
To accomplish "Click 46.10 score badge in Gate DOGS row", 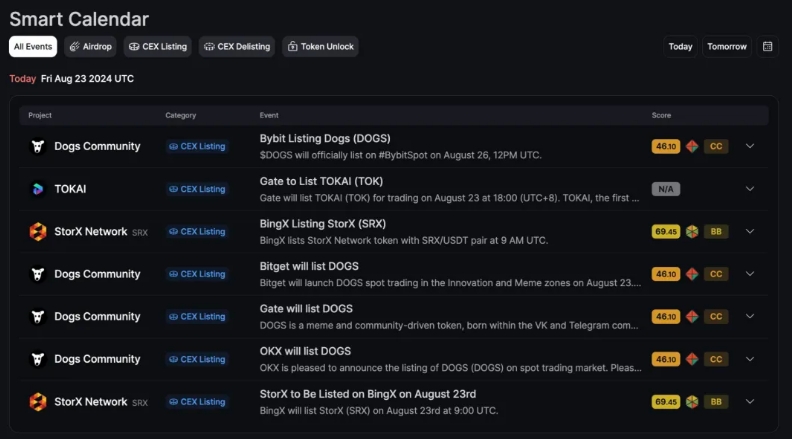I will [x=666, y=317].
